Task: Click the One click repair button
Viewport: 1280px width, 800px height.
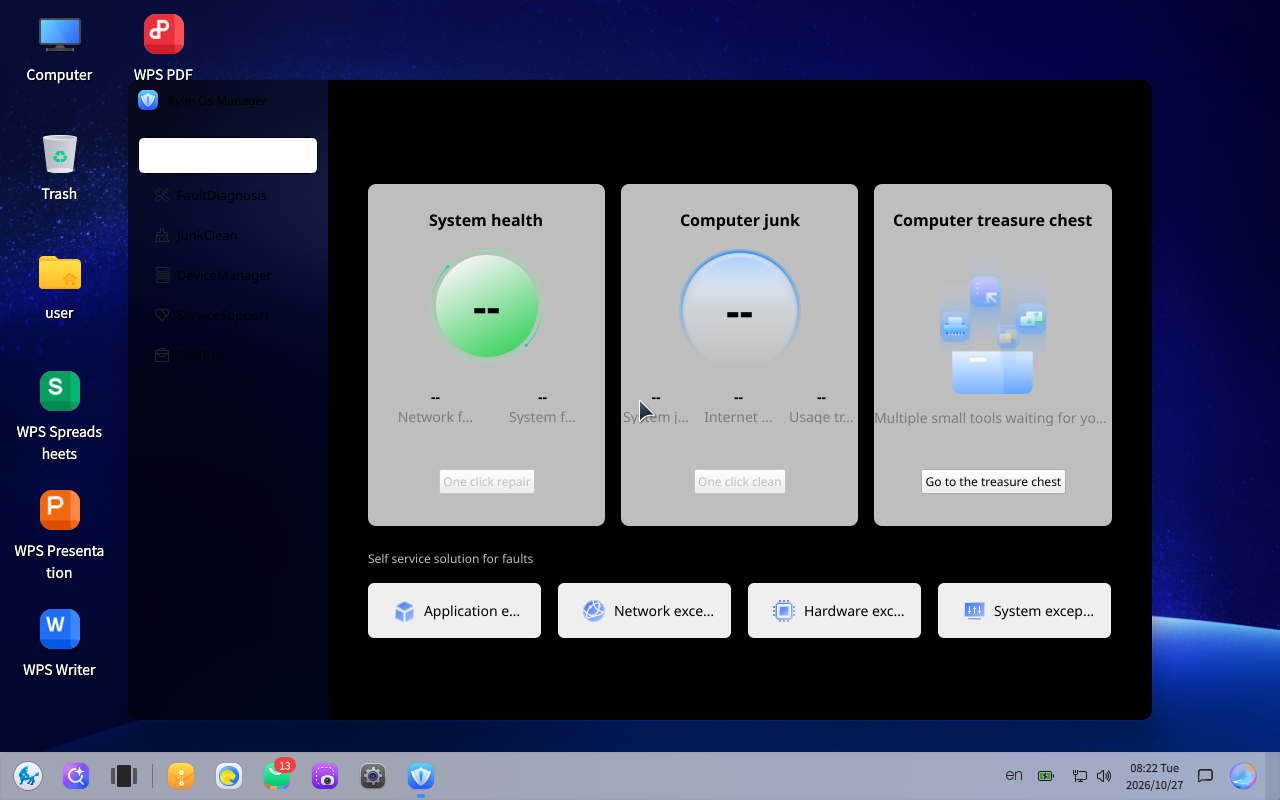Action: coord(487,481)
